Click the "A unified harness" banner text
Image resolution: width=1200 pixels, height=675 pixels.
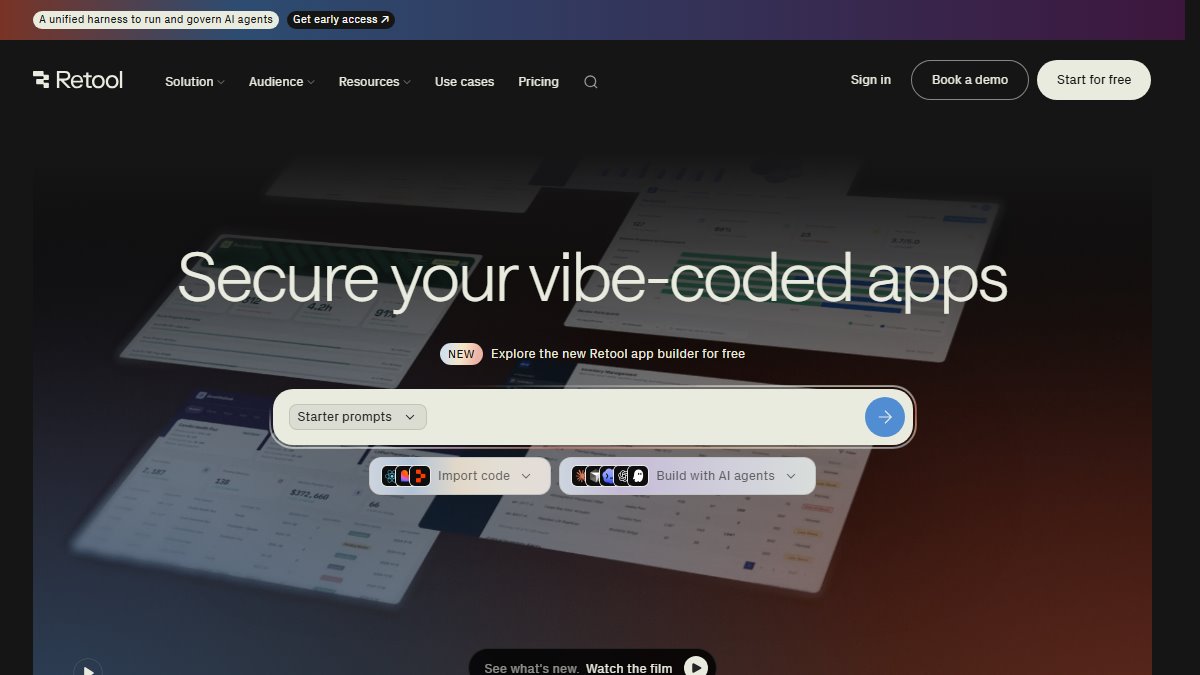(x=156, y=19)
